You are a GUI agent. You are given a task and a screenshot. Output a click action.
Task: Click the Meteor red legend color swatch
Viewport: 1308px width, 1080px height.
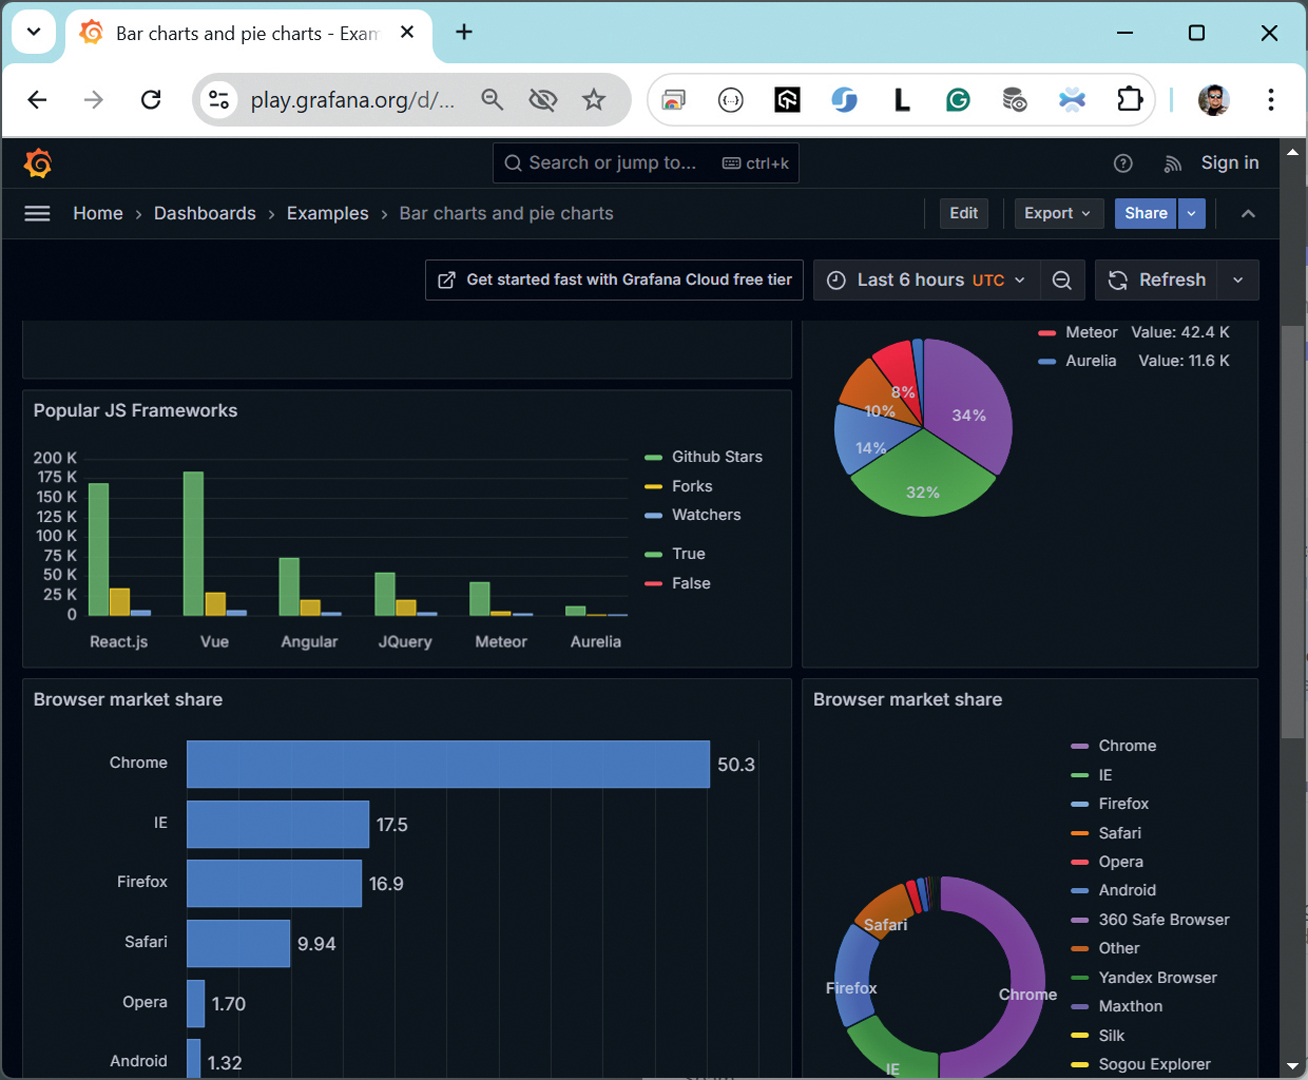tap(1047, 333)
